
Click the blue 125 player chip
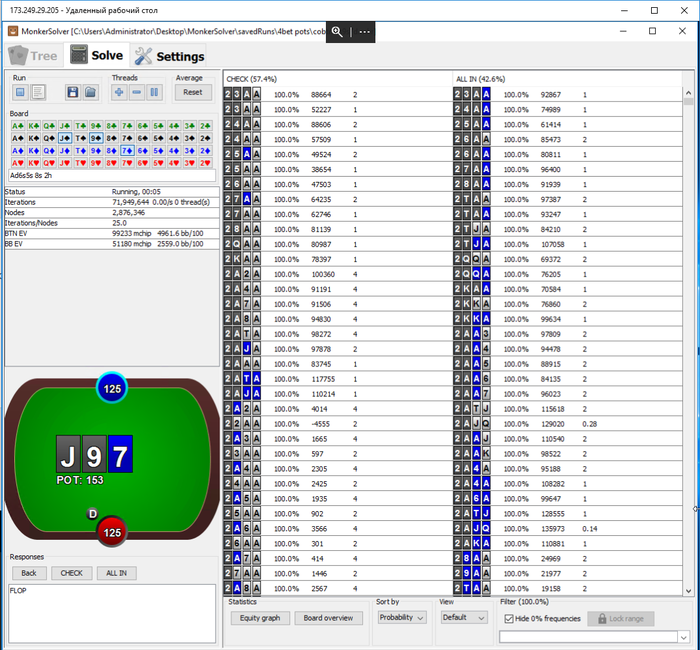[112, 388]
